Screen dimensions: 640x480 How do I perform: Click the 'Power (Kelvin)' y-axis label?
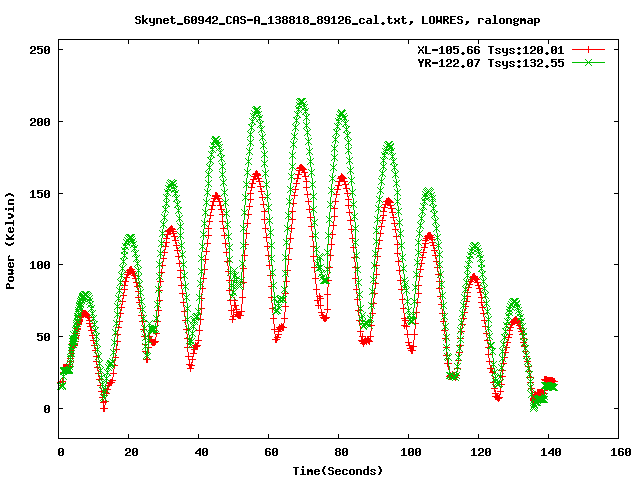[x=10, y=241]
